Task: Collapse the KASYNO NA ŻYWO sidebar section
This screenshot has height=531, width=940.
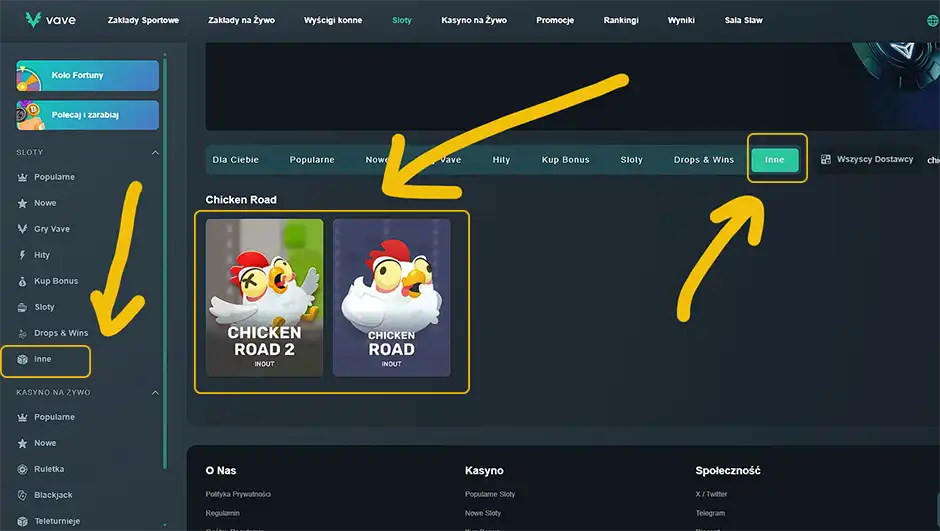Action: pyautogui.click(x=155, y=393)
